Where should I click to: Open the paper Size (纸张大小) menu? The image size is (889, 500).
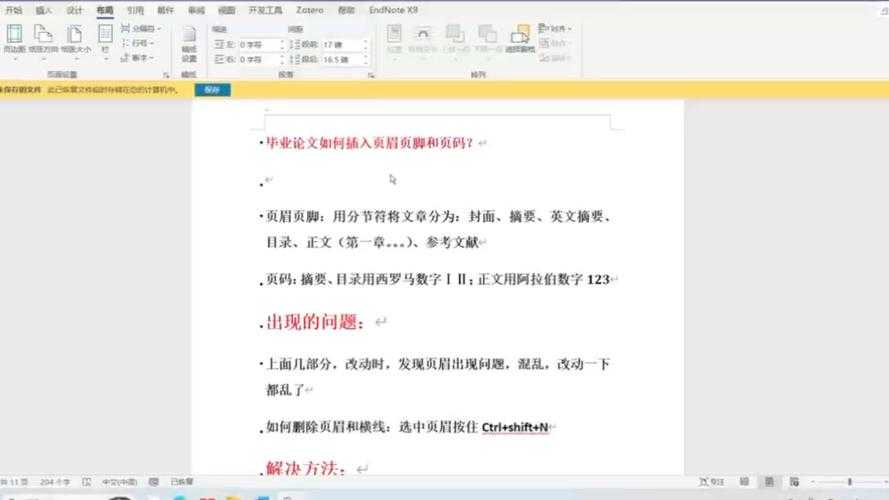pos(75,40)
